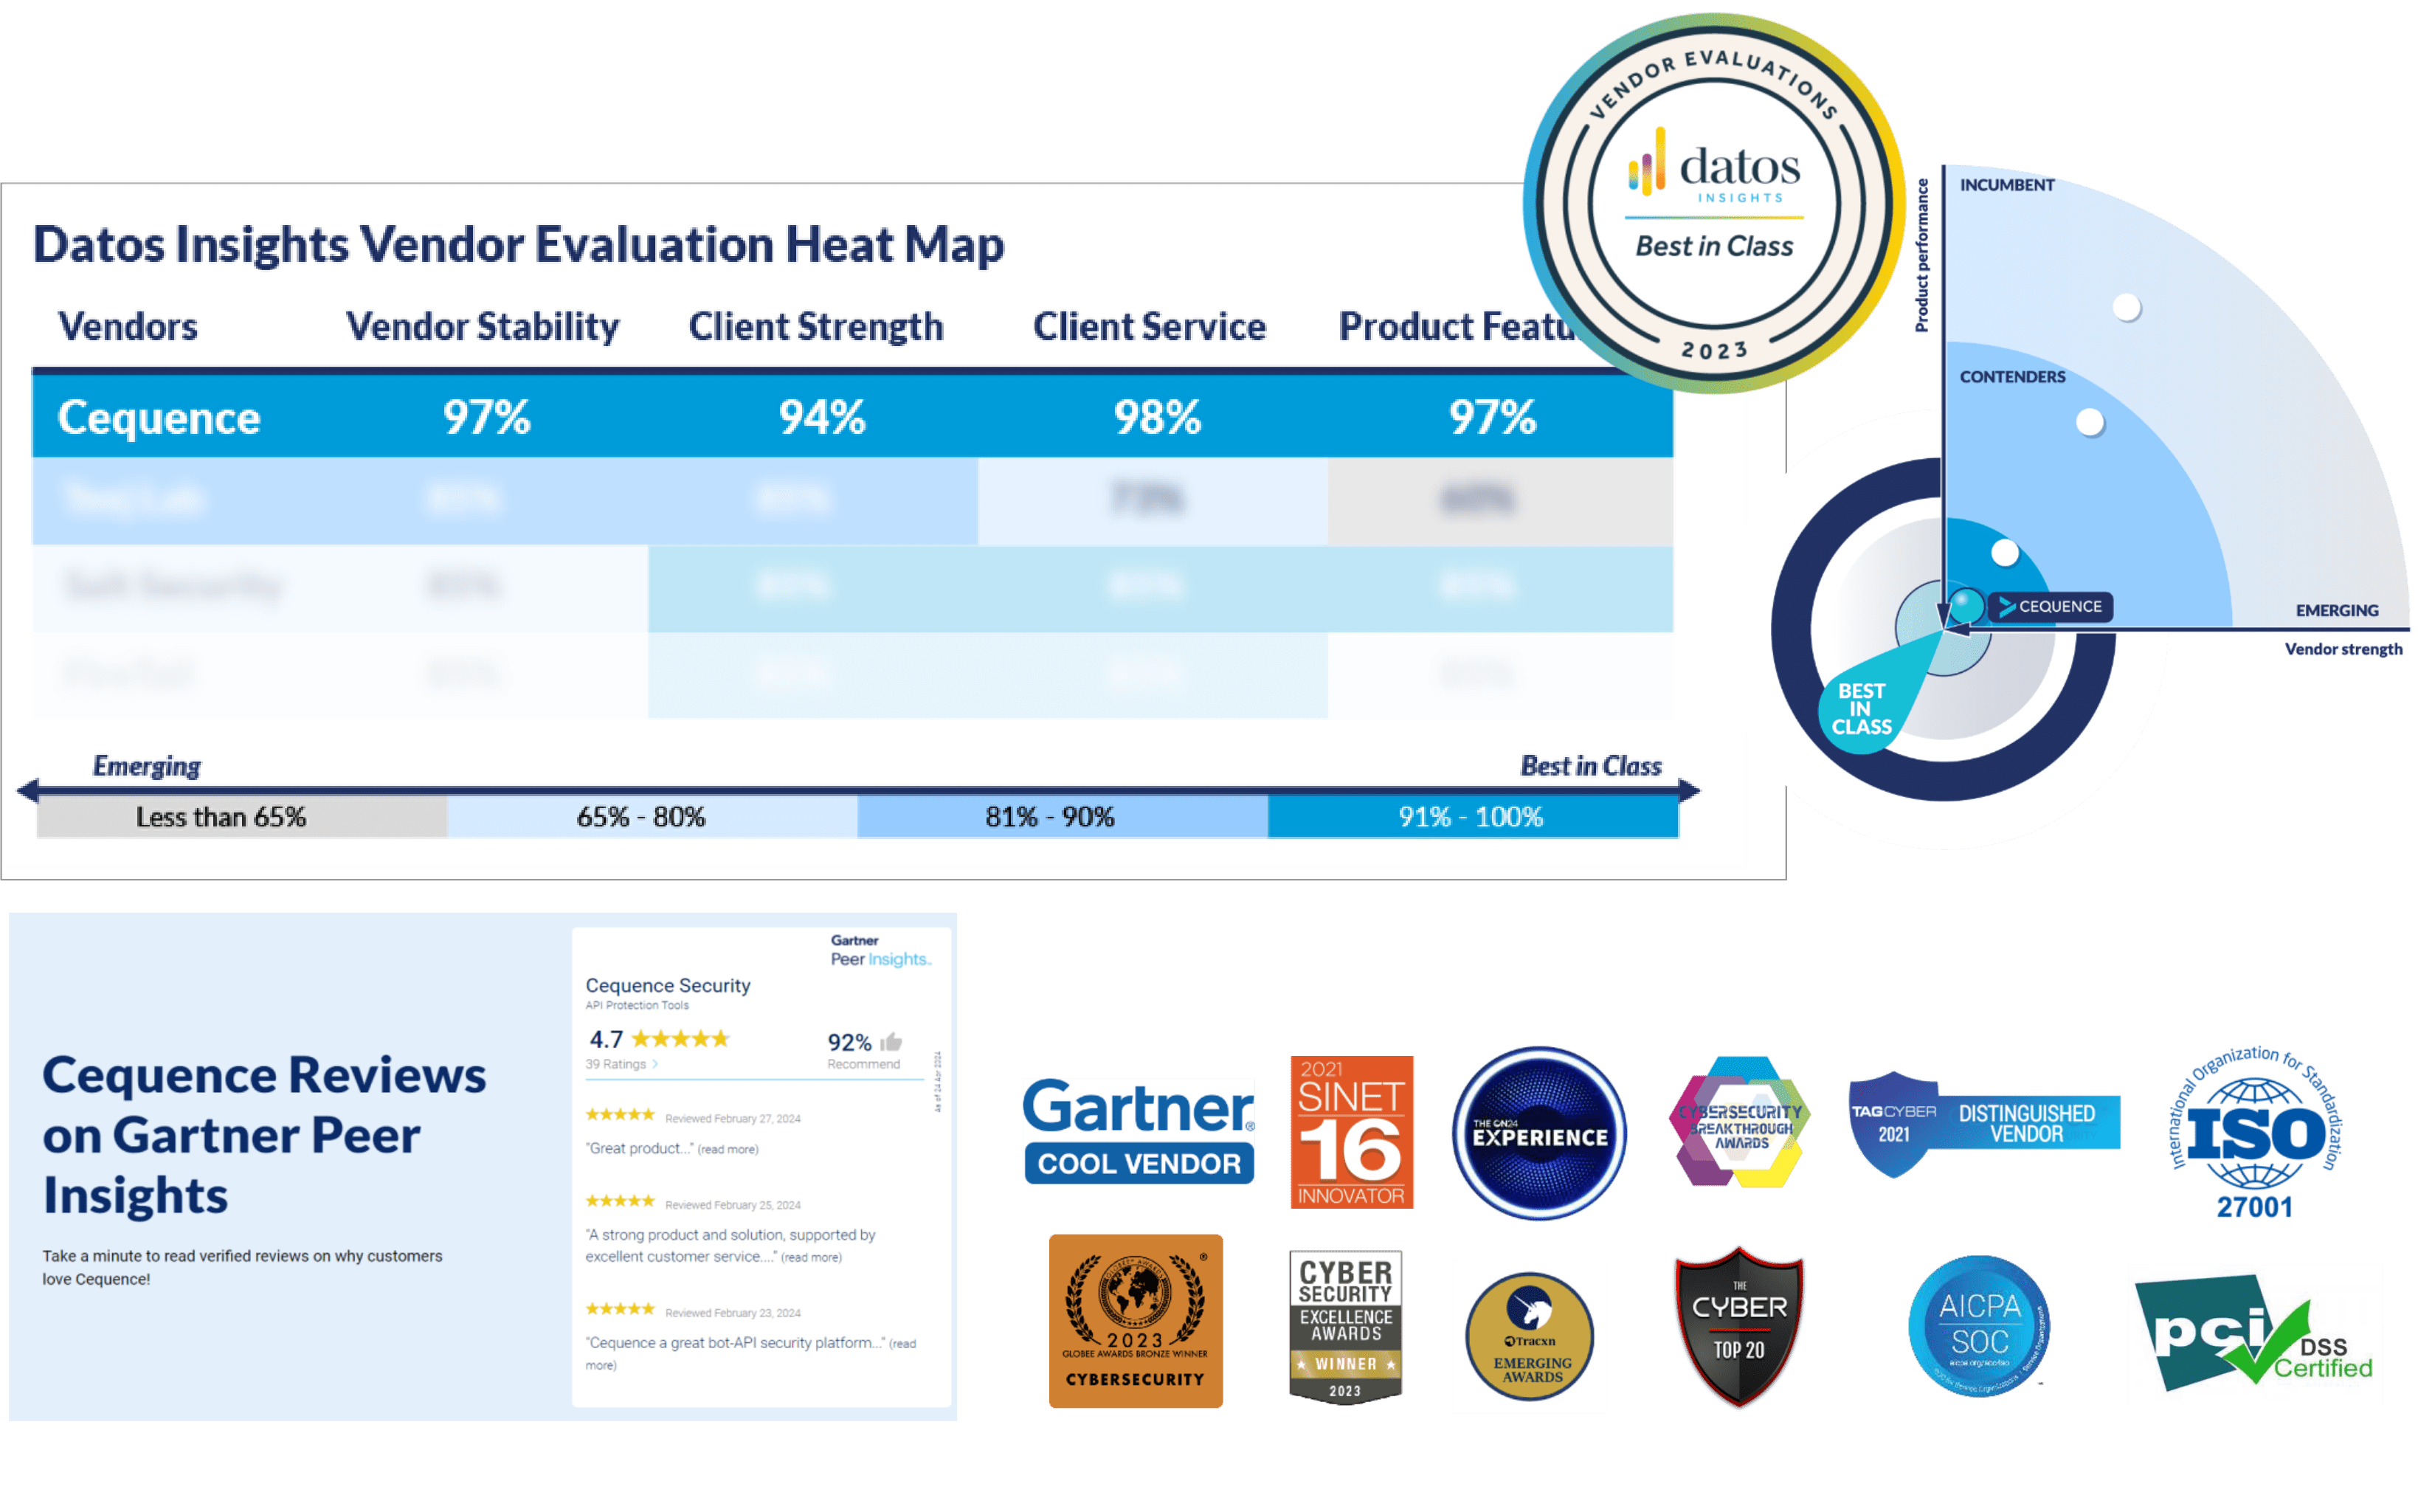Click the EMERGING zone label
Screen dimensions: 2418x1512
2337,610
